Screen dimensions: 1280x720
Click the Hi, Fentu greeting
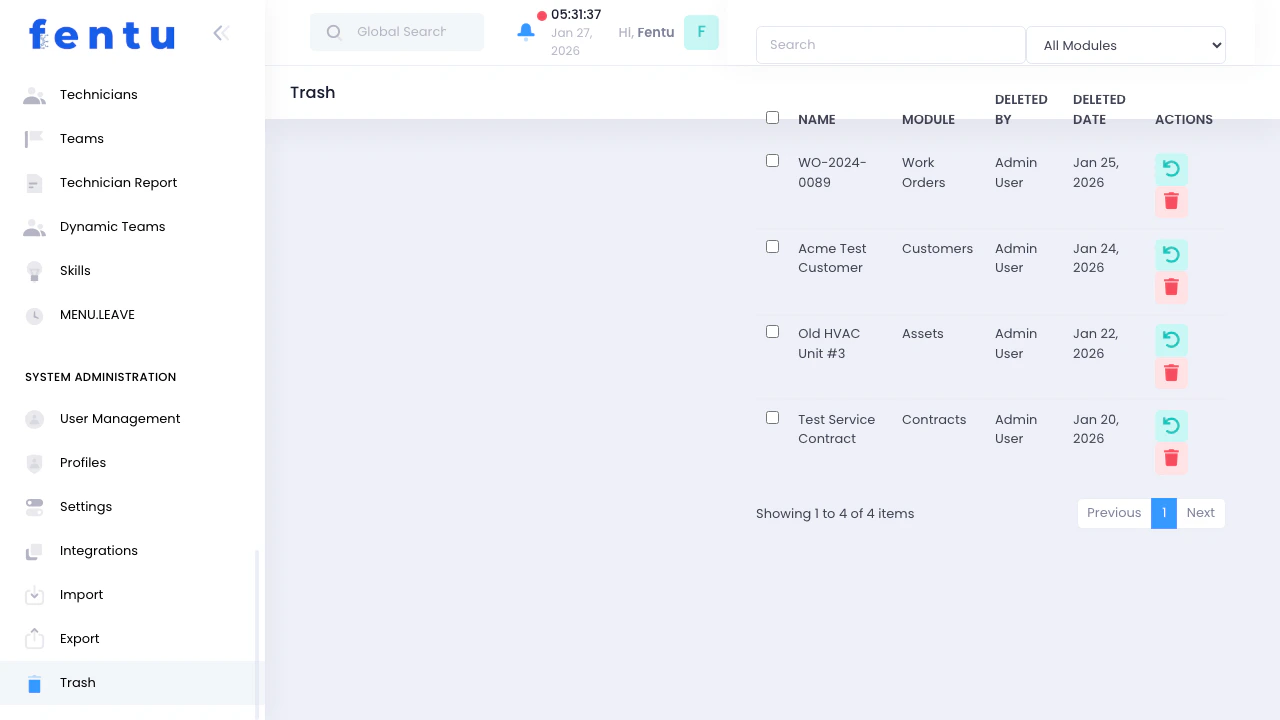(x=646, y=32)
